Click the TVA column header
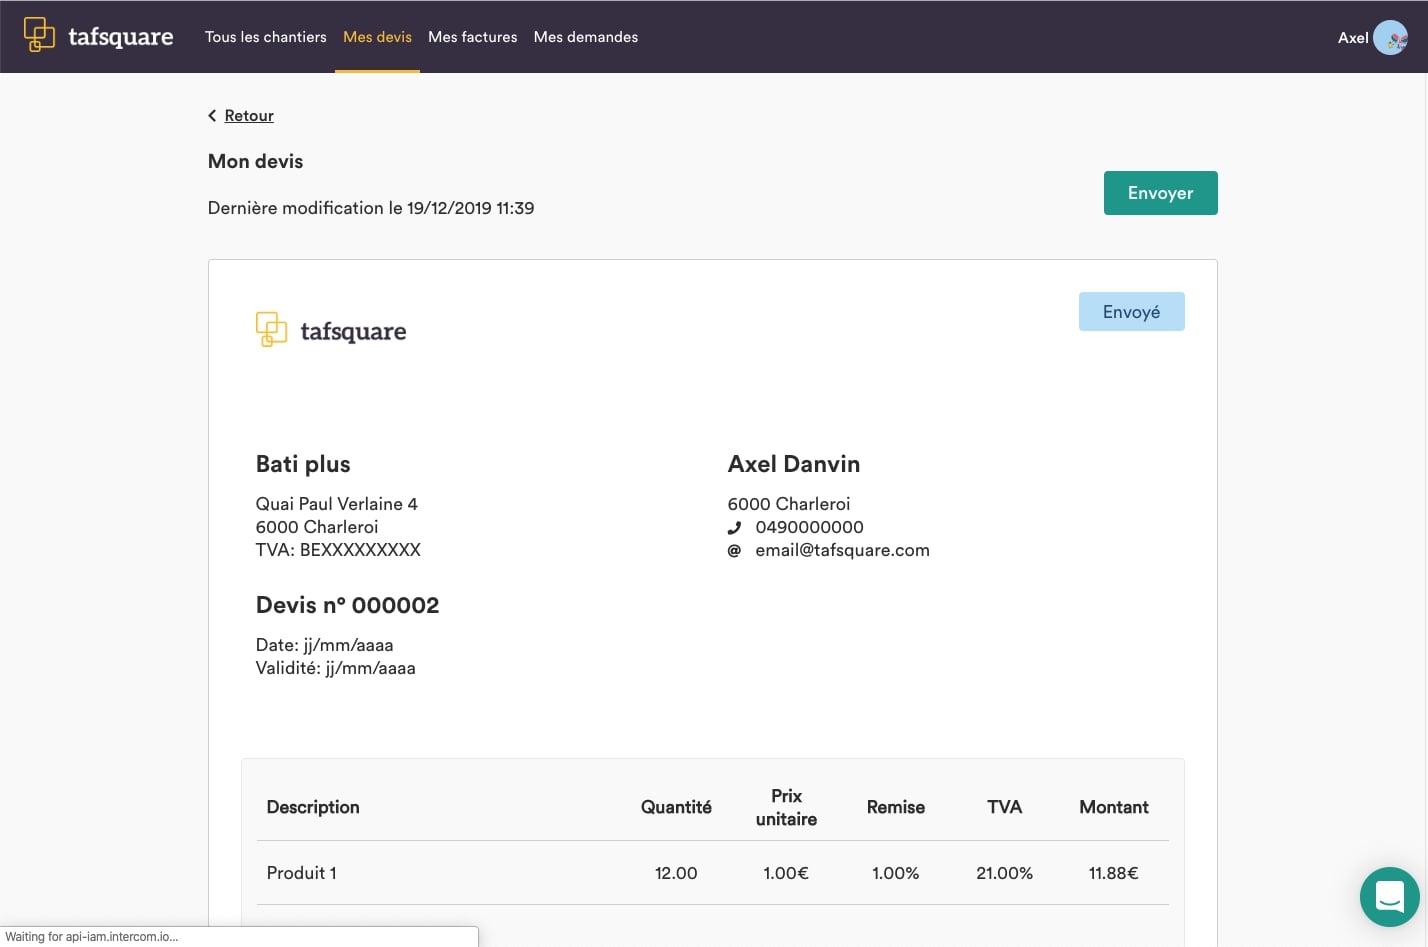 click(1005, 807)
